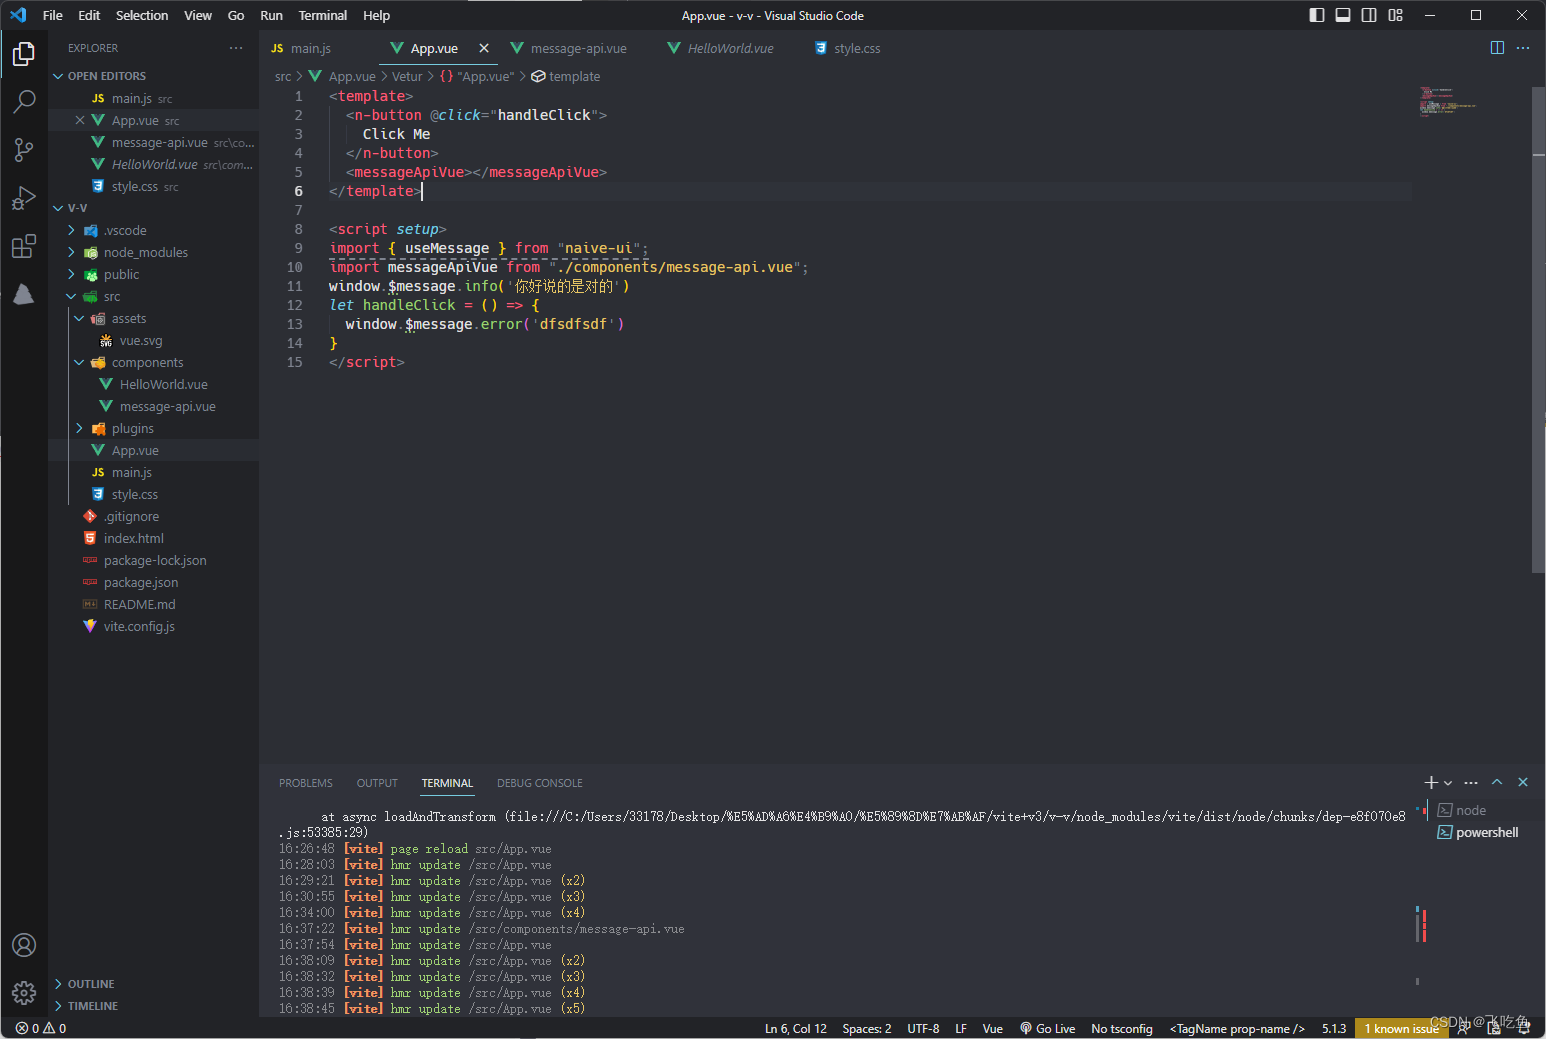Image resolution: width=1546 pixels, height=1039 pixels.
Task: Switch to the HelloWorld.vue editor tab
Action: [730, 48]
